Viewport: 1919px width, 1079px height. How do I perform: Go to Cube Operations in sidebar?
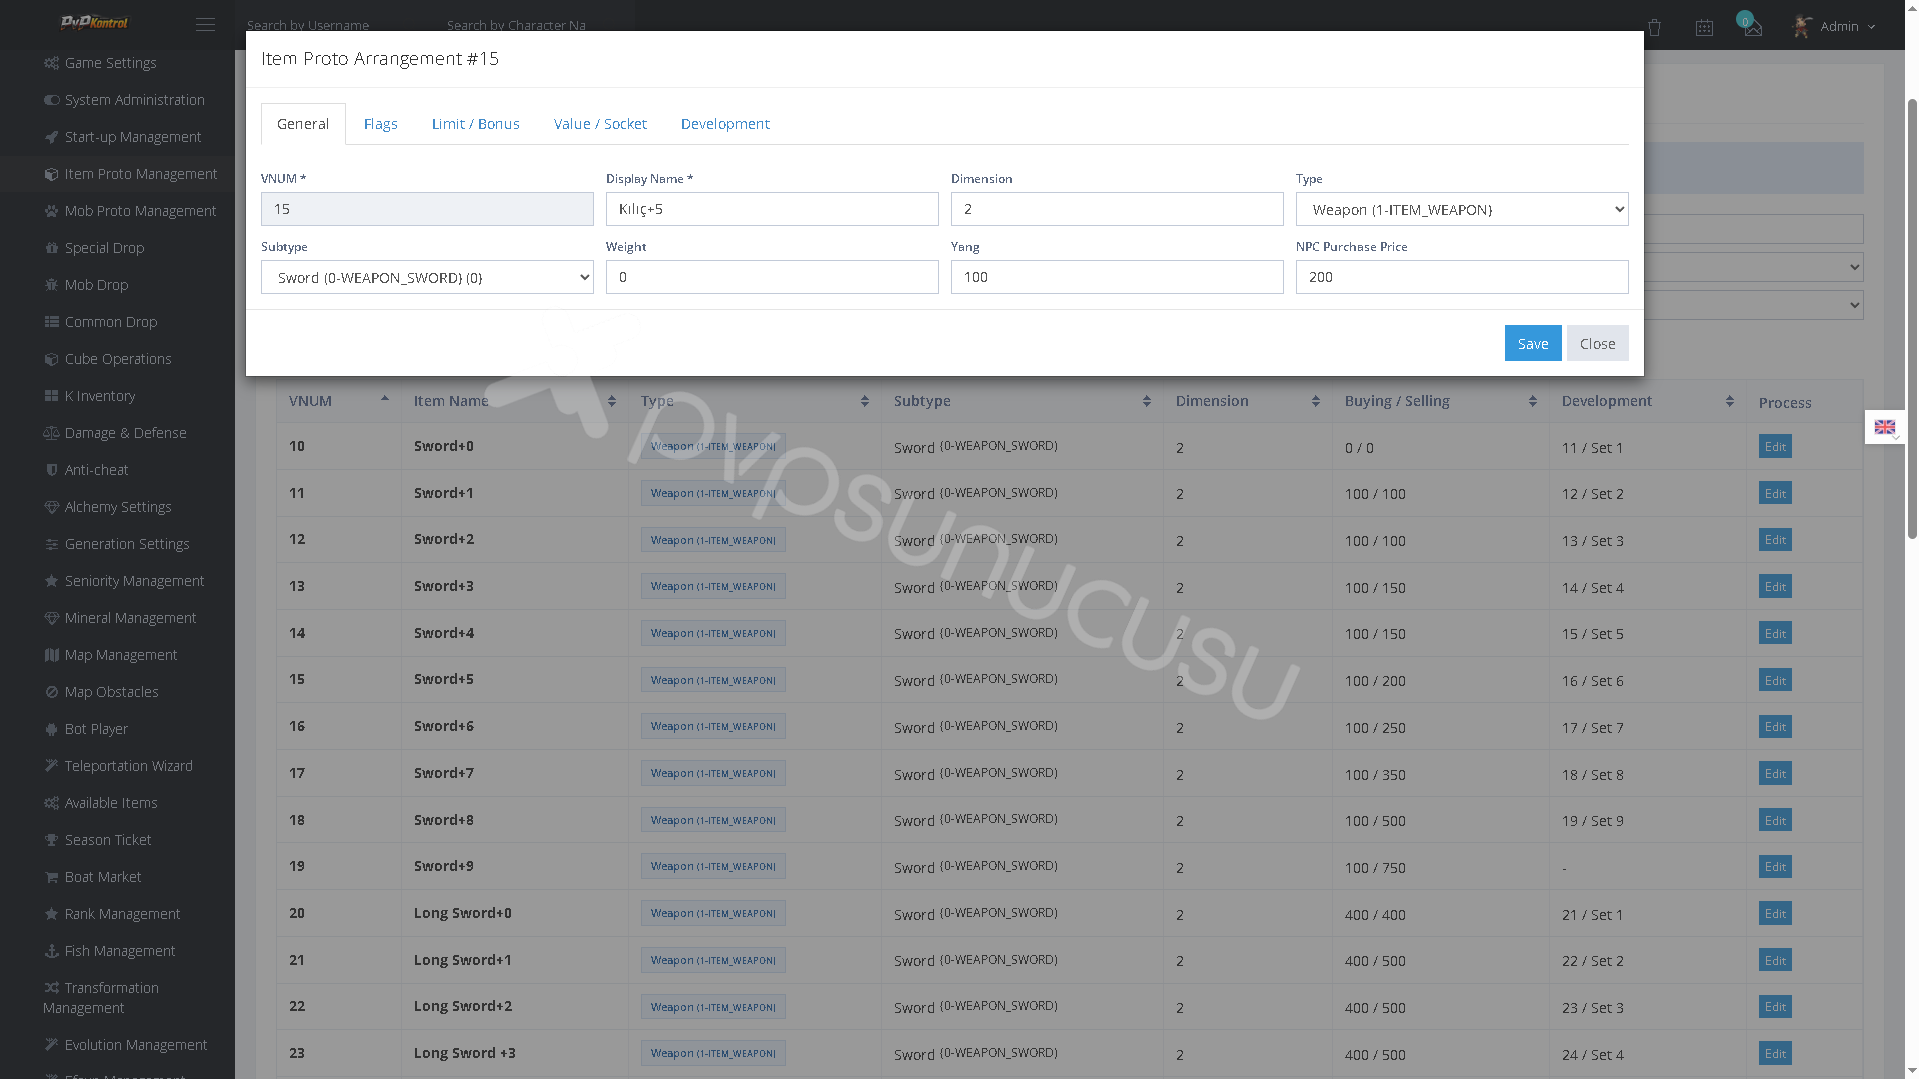(x=117, y=359)
